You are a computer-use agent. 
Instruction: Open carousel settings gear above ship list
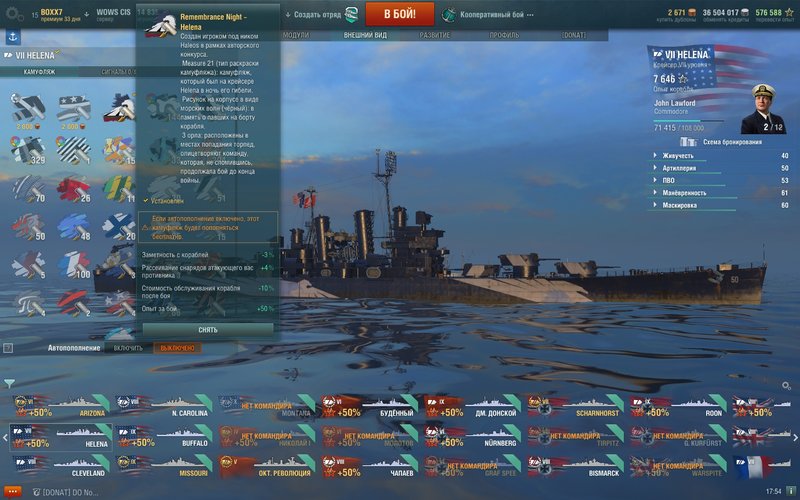(x=786, y=385)
